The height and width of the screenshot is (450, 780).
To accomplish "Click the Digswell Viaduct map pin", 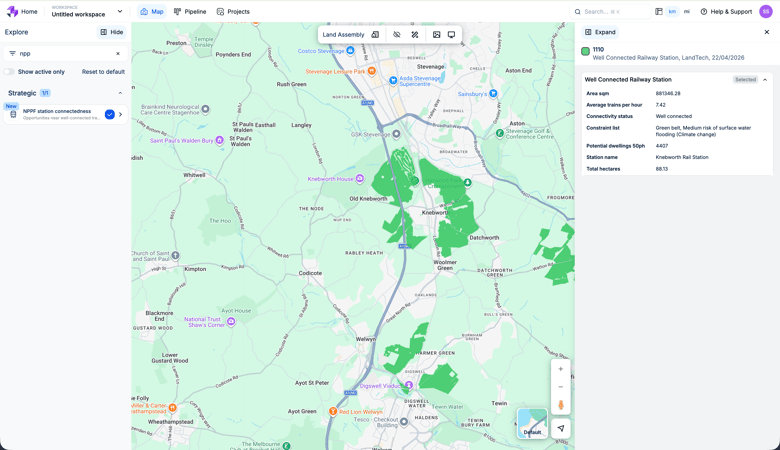I will click(x=409, y=385).
